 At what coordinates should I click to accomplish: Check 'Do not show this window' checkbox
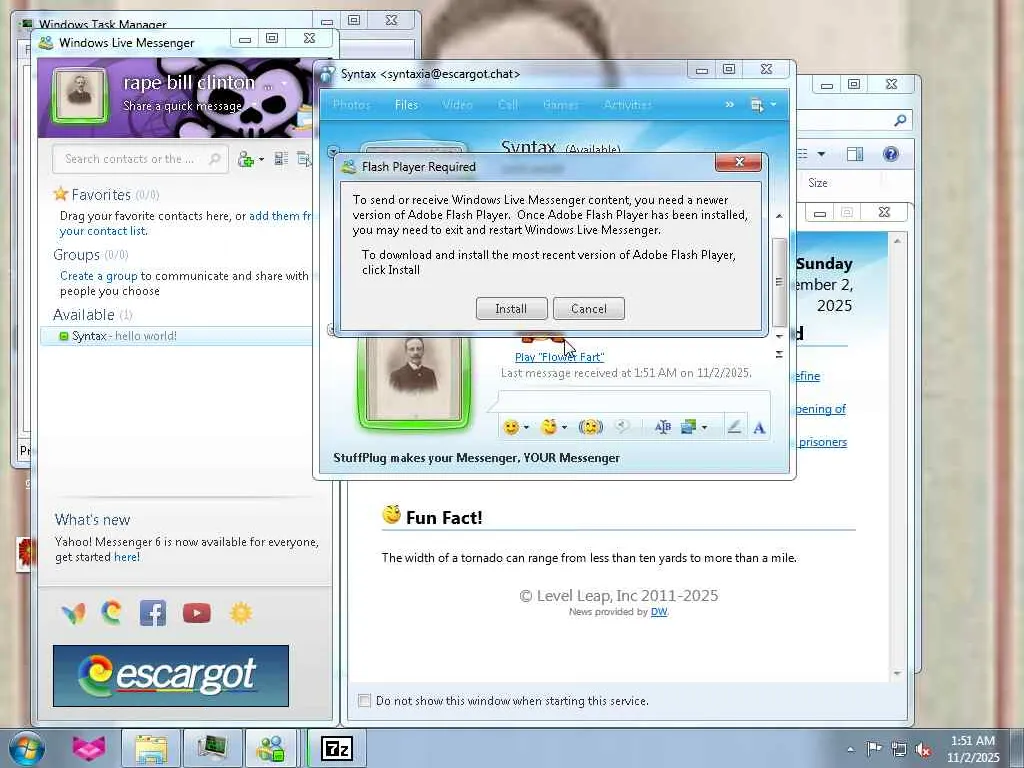point(364,701)
